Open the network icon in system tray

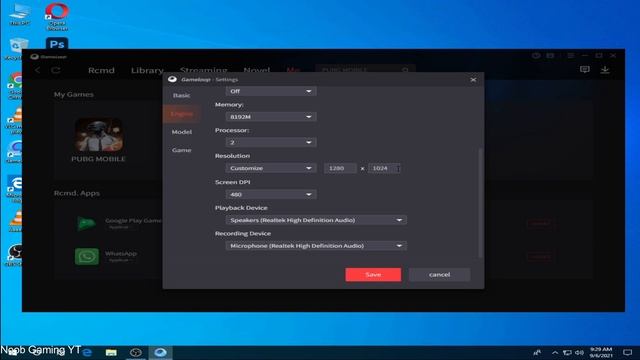click(x=567, y=352)
